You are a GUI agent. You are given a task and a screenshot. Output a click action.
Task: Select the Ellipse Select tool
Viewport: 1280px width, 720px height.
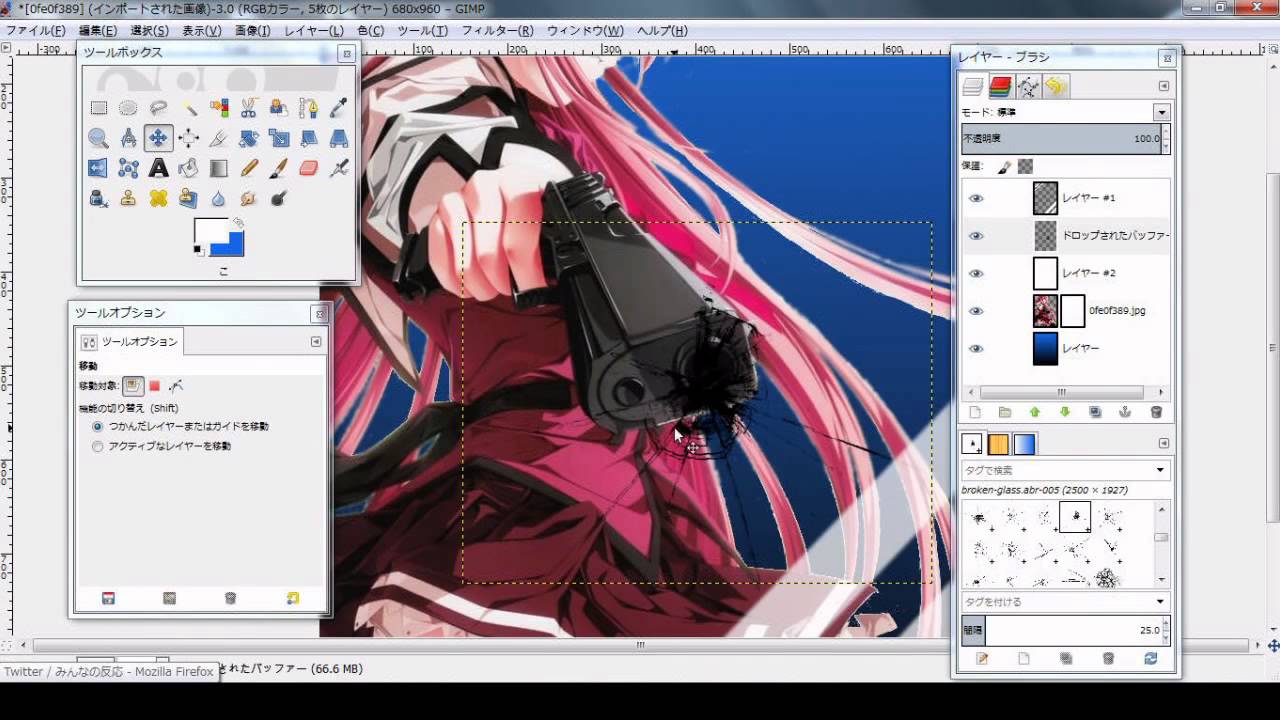pos(128,108)
